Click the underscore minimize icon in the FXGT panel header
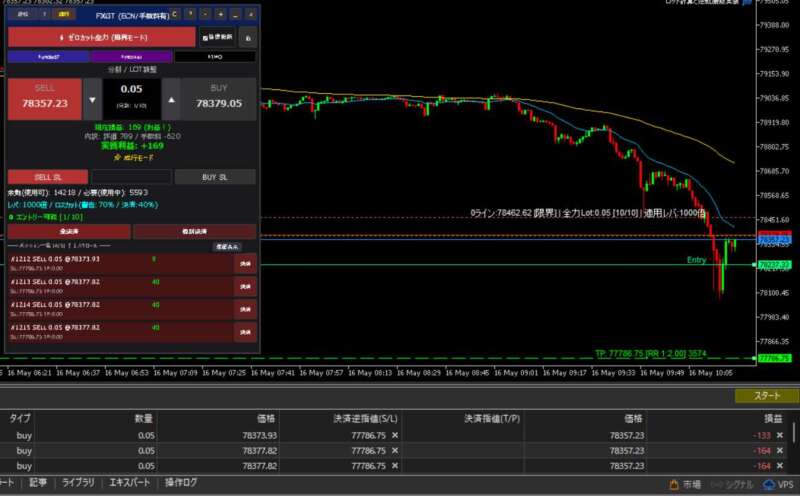 235,14
